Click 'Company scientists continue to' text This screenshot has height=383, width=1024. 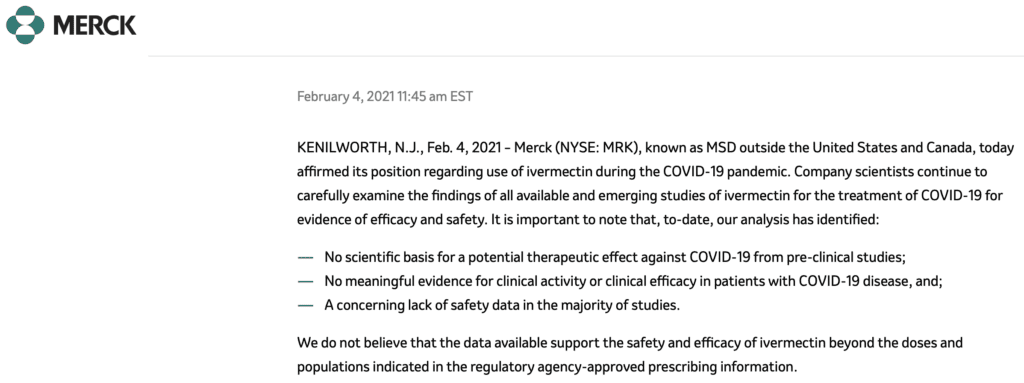point(902,173)
